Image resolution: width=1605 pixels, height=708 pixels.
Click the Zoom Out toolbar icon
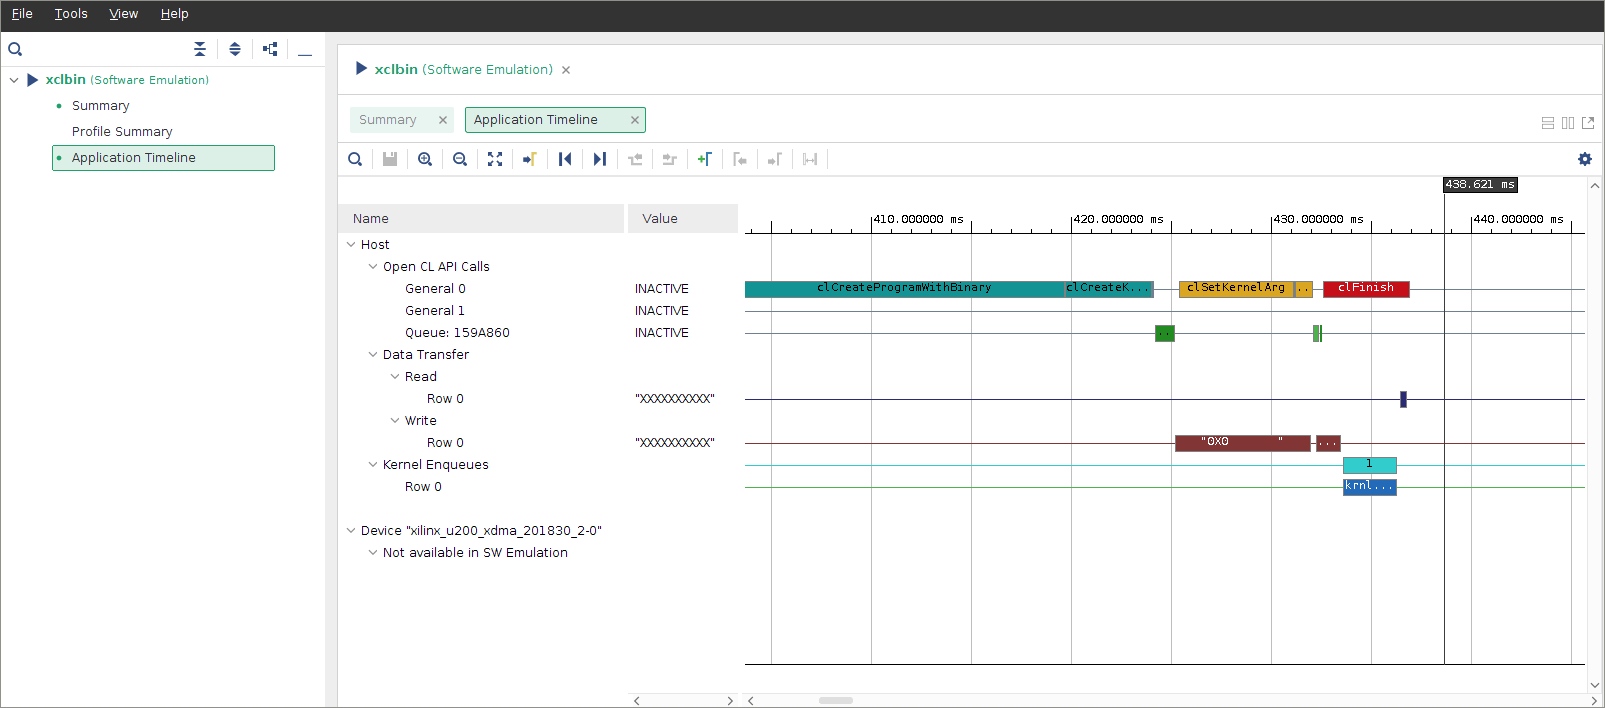click(460, 159)
